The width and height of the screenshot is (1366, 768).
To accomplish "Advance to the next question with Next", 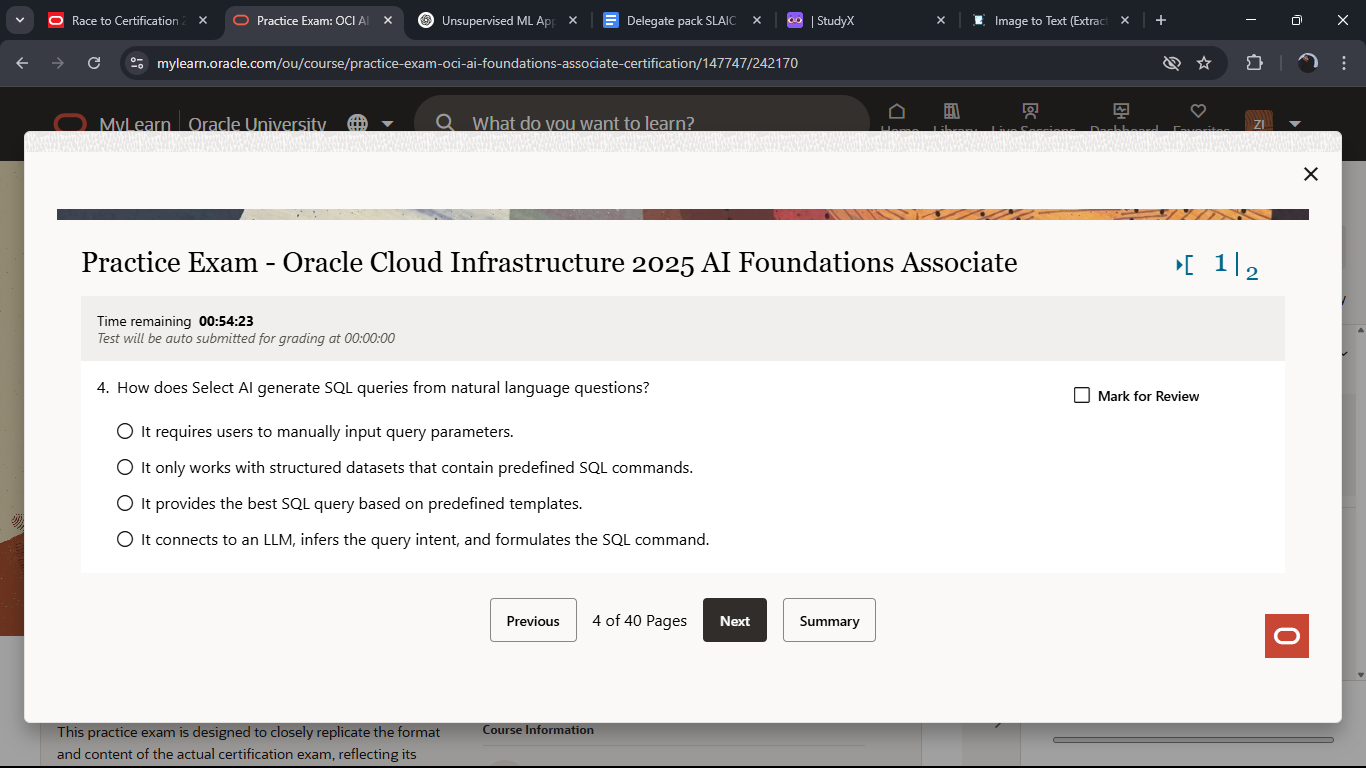I will [x=734, y=620].
